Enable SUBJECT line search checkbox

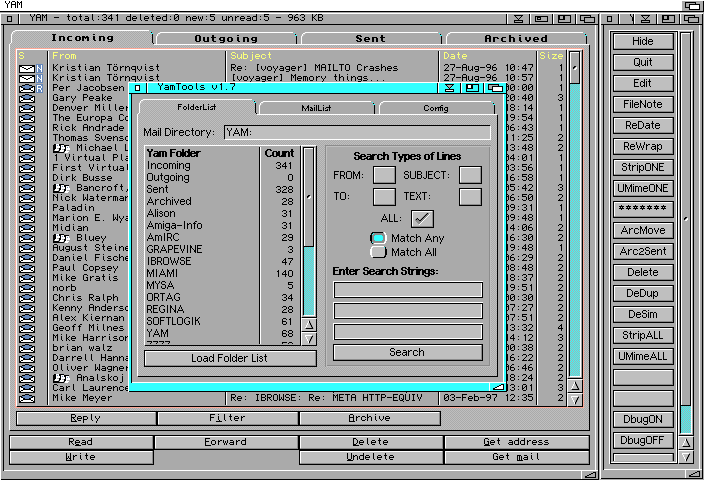[470, 175]
